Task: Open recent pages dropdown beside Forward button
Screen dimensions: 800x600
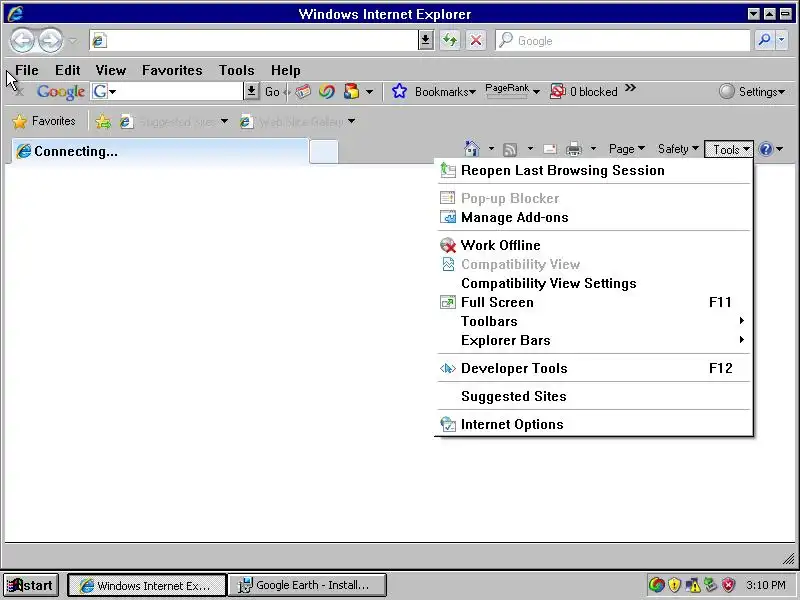Action: click(x=73, y=40)
